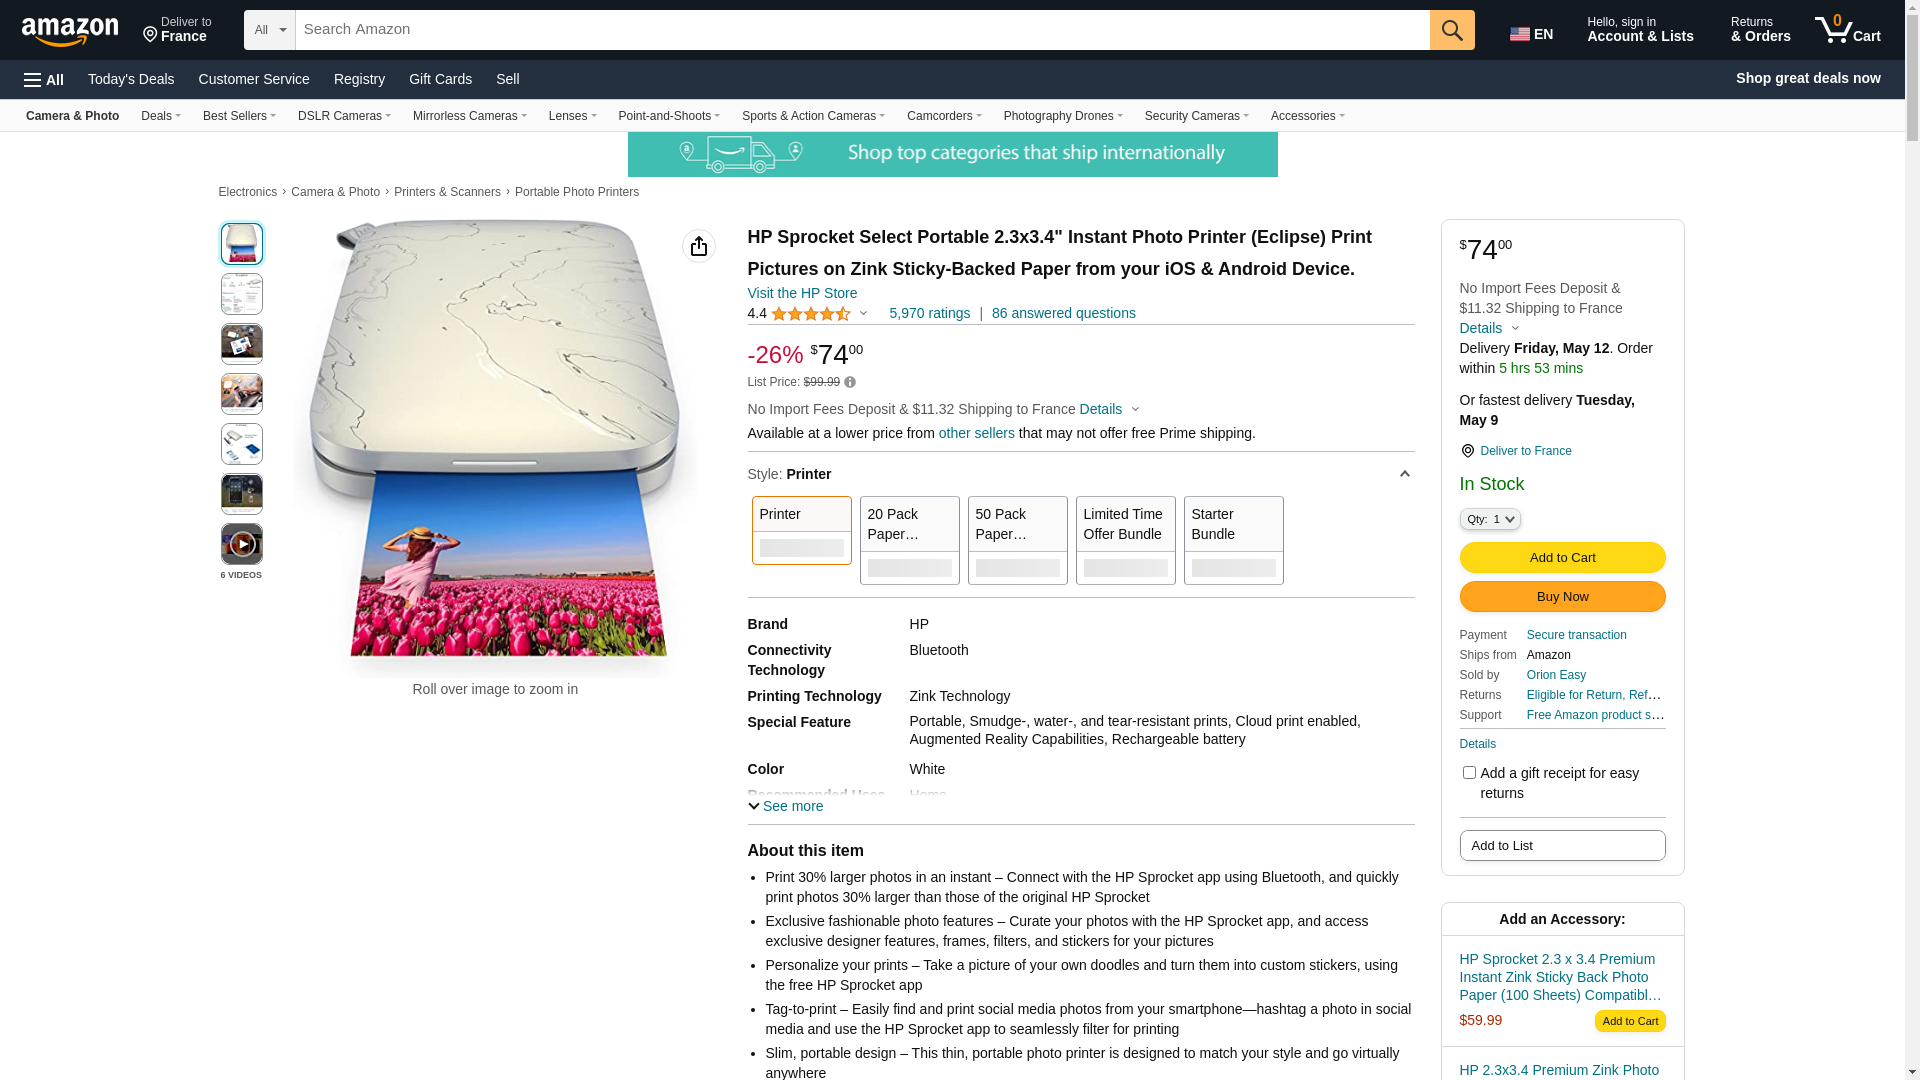This screenshot has width=1920, height=1080.
Task: Click the Add to Cart button
Action: (1562, 557)
